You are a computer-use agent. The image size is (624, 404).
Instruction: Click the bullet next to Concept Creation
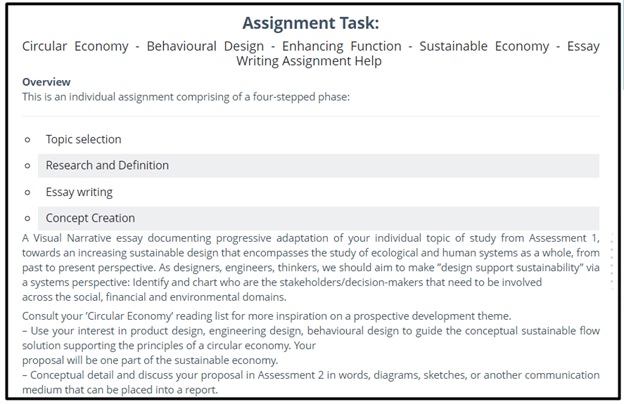[27, 218]
